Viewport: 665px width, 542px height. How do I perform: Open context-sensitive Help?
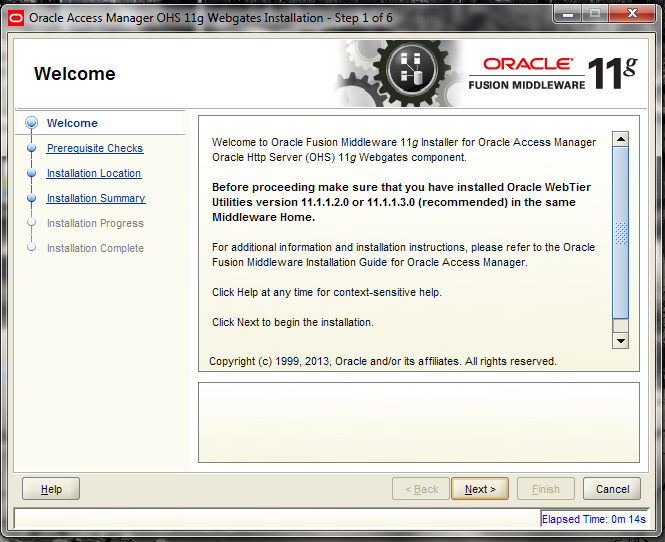(x=51, y=489)
